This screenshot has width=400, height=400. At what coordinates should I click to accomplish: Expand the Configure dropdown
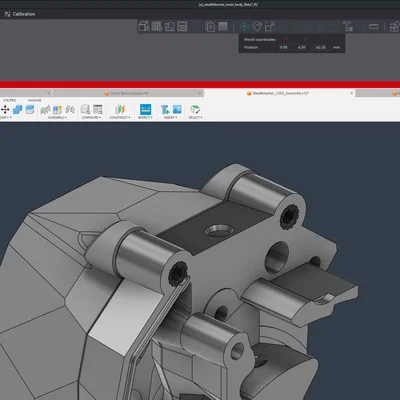coord(91,118)
